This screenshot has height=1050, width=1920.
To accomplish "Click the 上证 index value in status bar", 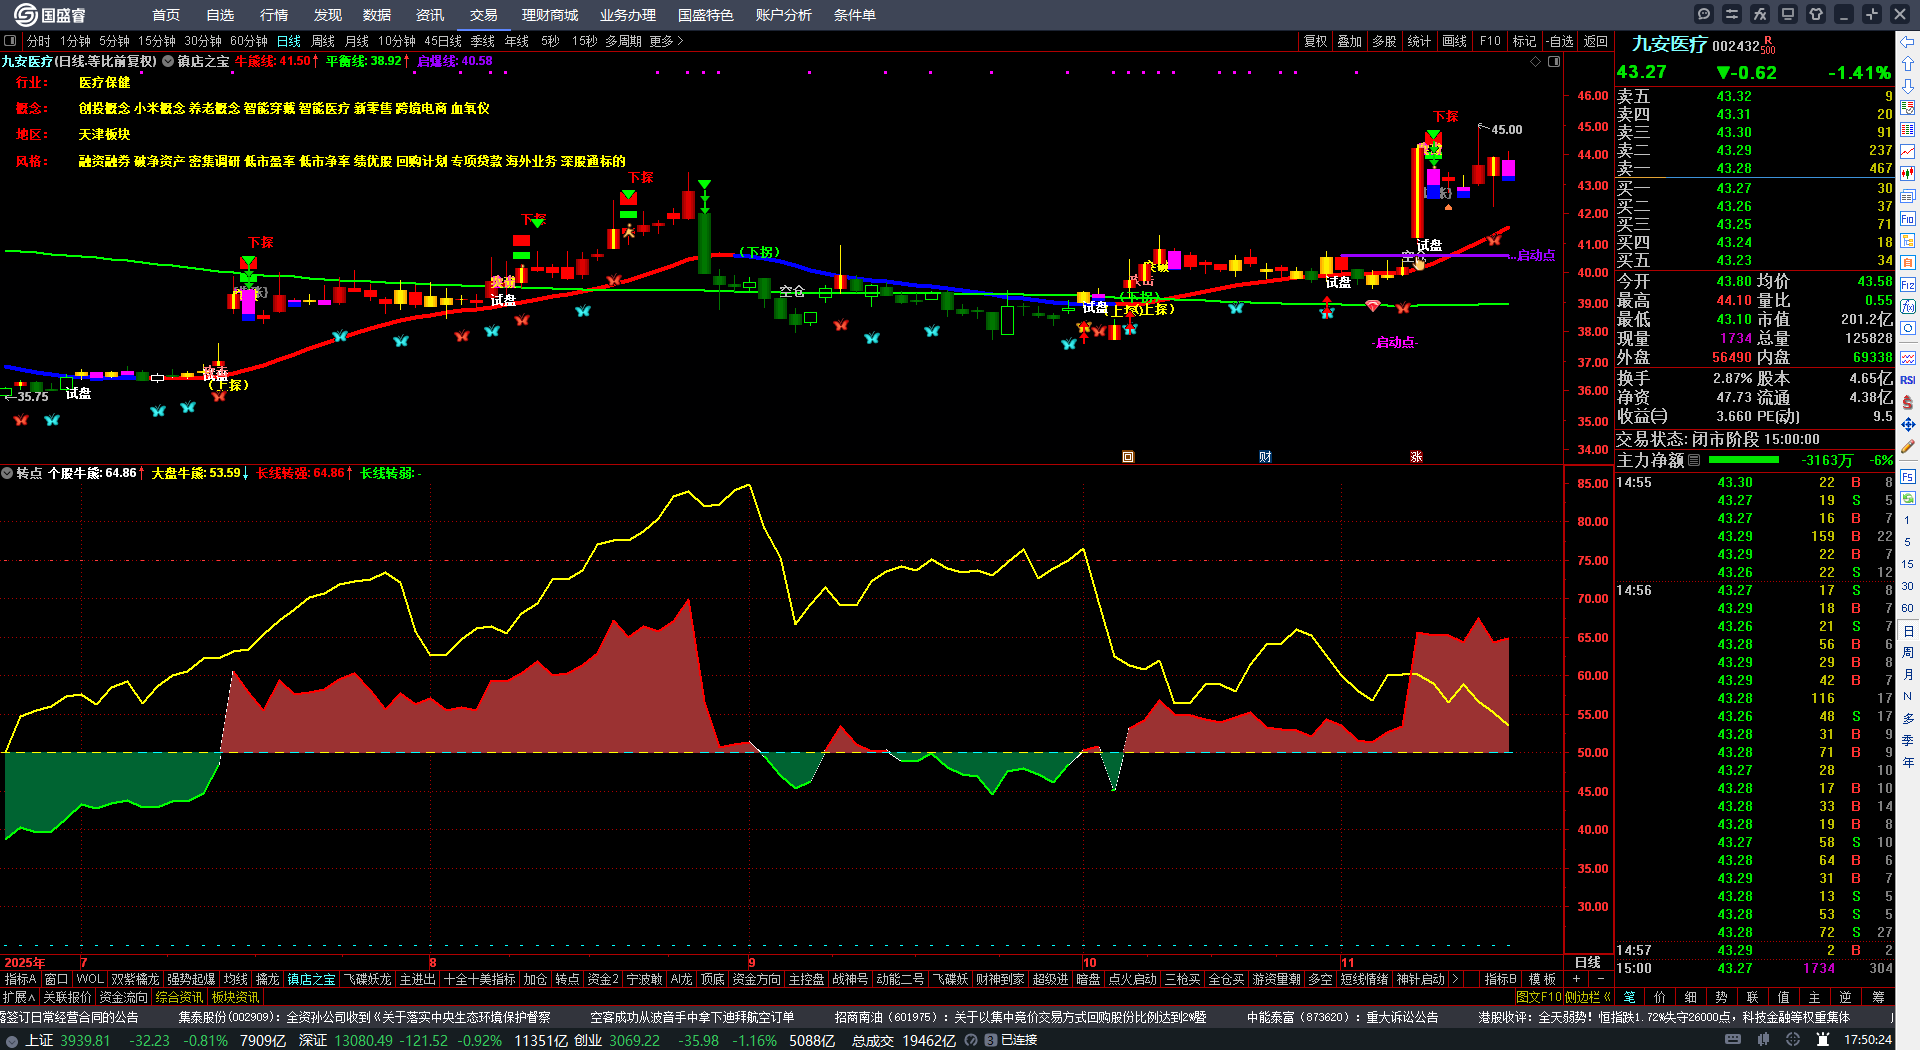I will click(x=85, y=1040).
